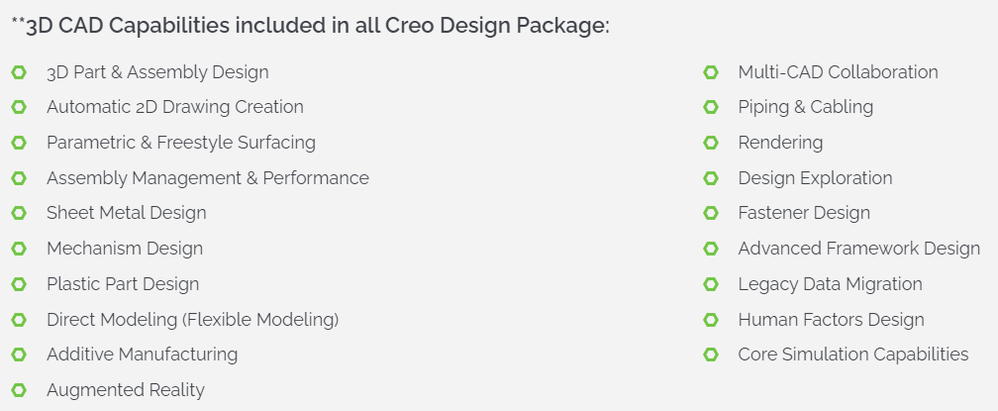This screenshot has width=998, height=411.
Task: Click the 3D CAD Capabilities heading
Action: pos(311,26)
